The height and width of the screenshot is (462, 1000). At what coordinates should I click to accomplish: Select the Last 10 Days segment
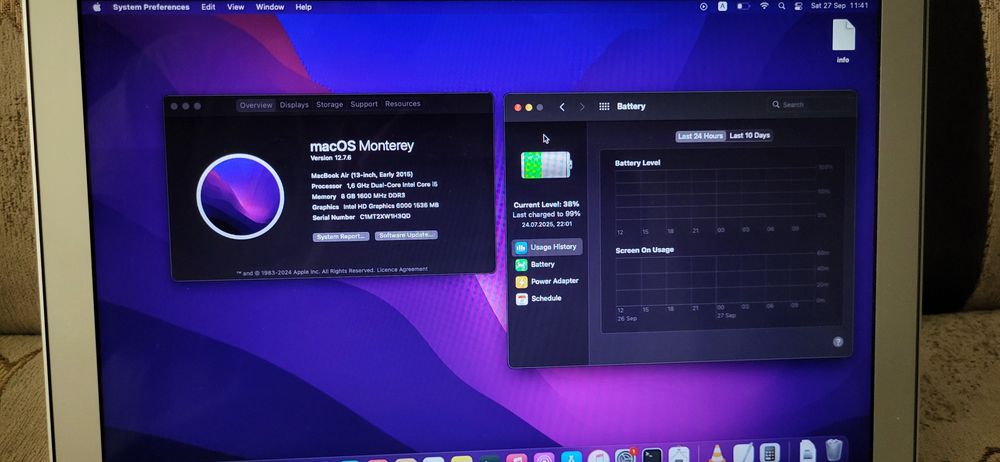pyautogui.click(x=750, y=135)
